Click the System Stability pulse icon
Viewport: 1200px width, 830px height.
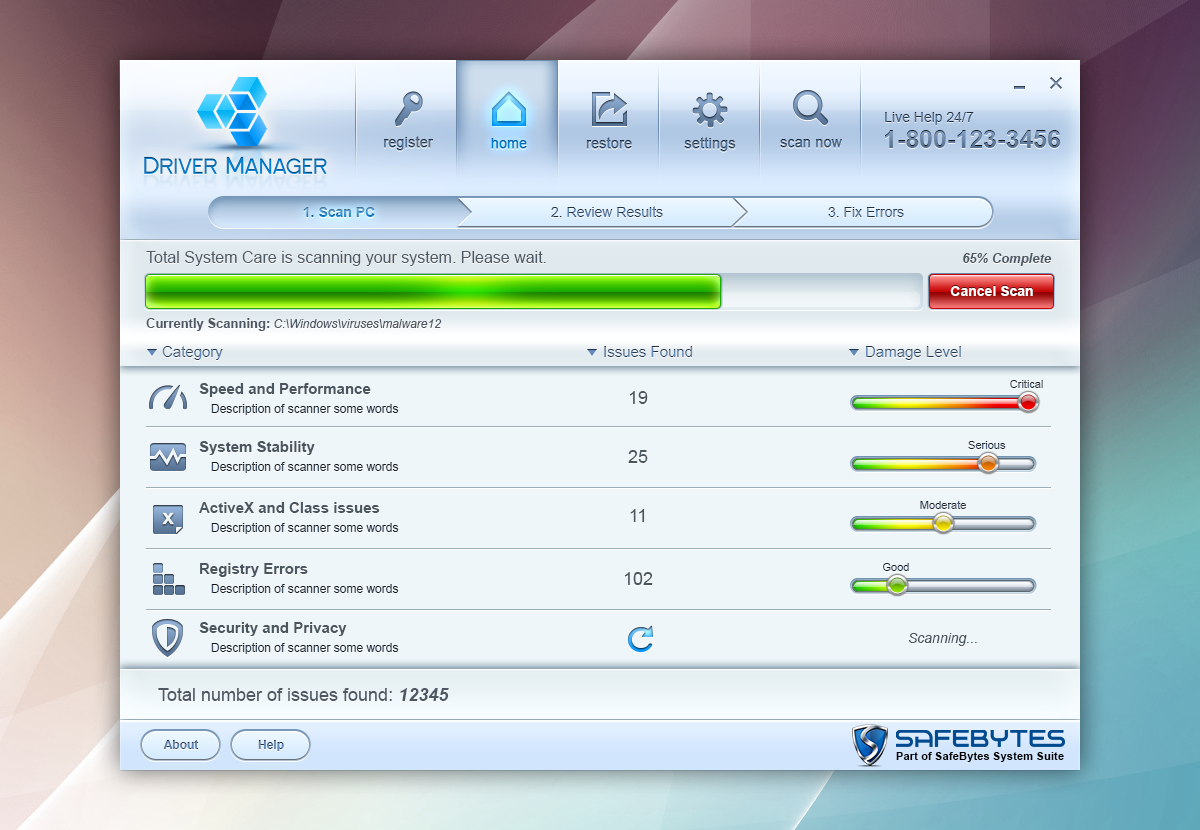tap(167, 457)
